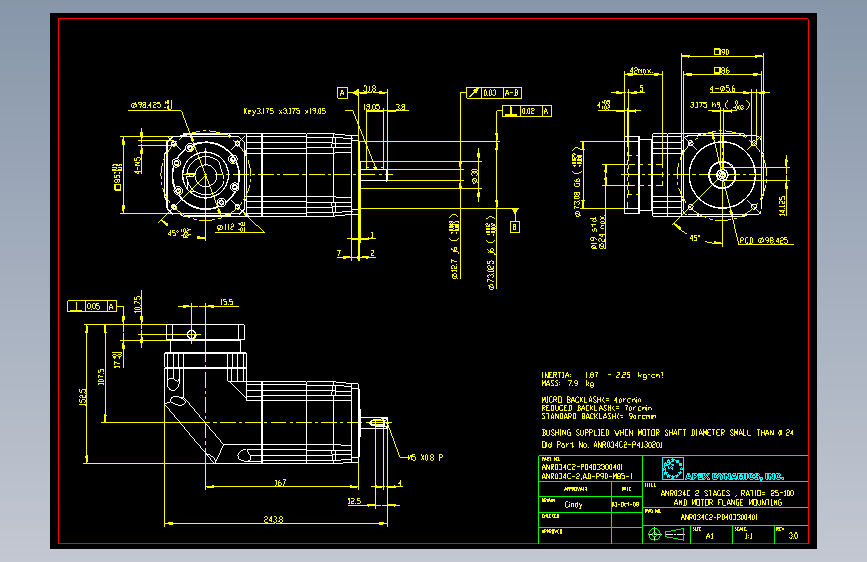Select the □85 flange dimension
This screenshot has width=867, height=562.
pos(117,177)
